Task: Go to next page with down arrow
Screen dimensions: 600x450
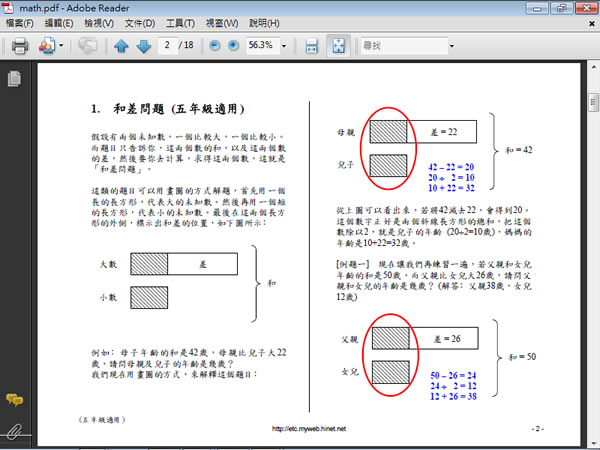Action: (143, 46)
